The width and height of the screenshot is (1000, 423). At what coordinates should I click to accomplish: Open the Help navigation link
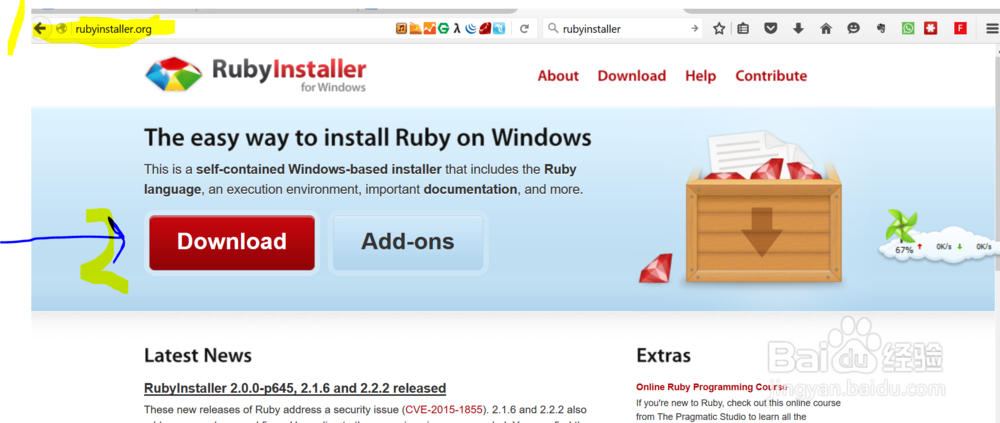pyautogui.click(x=700, y=76)
